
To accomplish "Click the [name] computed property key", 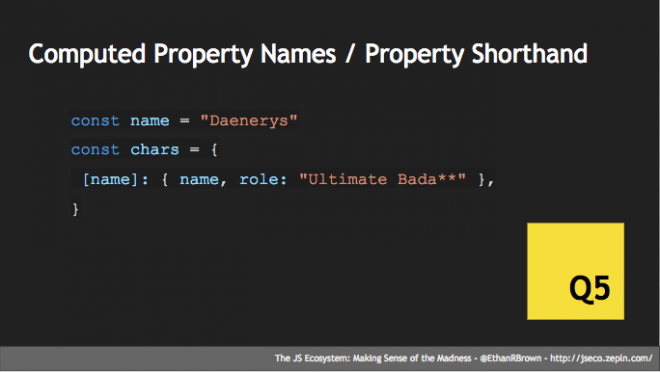I will (x=110, y=179).
